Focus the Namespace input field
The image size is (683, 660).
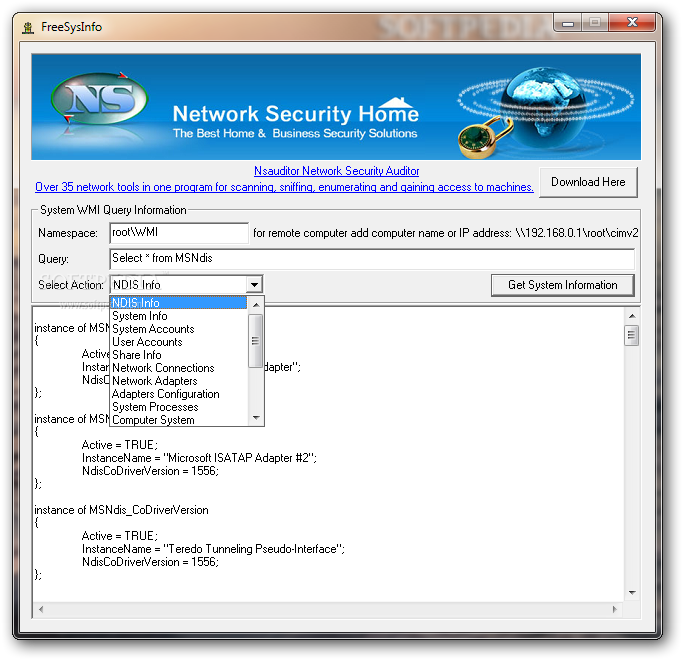(179, 233)
